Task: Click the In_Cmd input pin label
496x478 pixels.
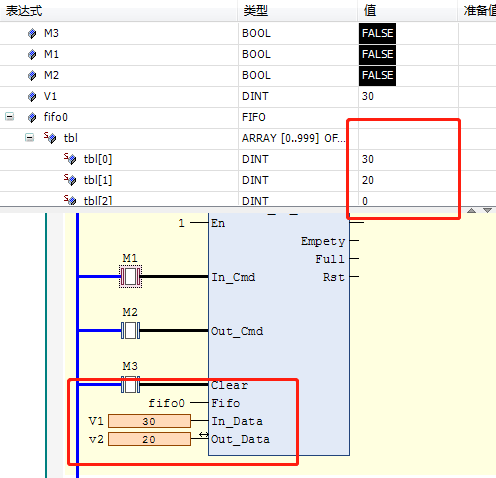Action: click(x=233, y=277)
